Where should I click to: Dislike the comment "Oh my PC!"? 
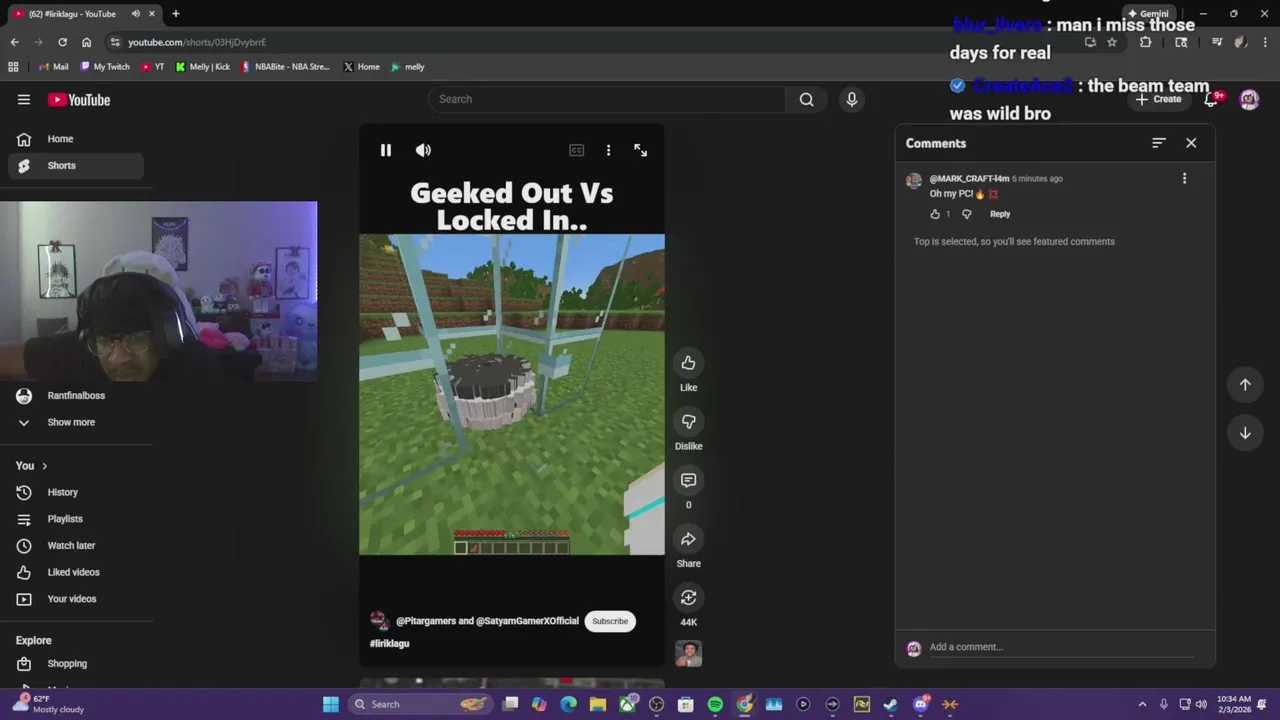tap(966, 214)
